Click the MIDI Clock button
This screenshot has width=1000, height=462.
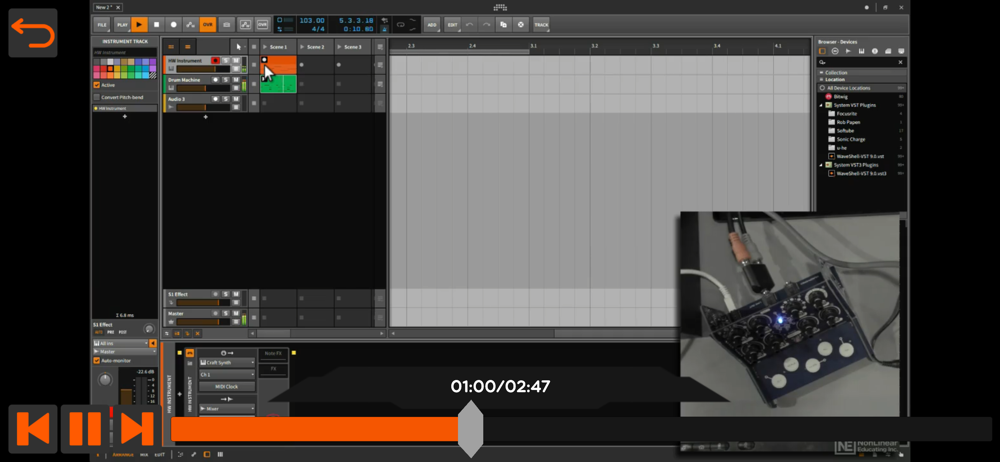(x=227, y=387)
